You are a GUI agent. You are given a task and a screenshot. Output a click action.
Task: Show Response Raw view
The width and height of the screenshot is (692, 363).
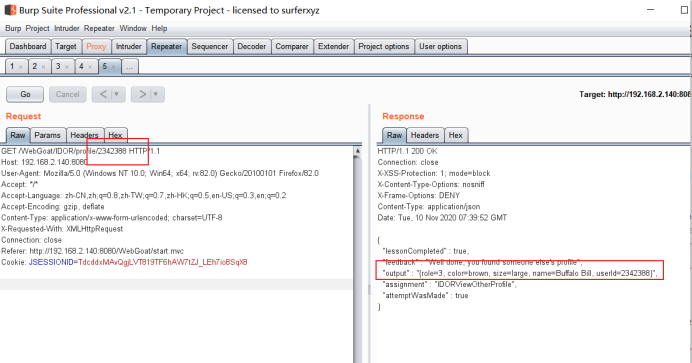point(395,135)
